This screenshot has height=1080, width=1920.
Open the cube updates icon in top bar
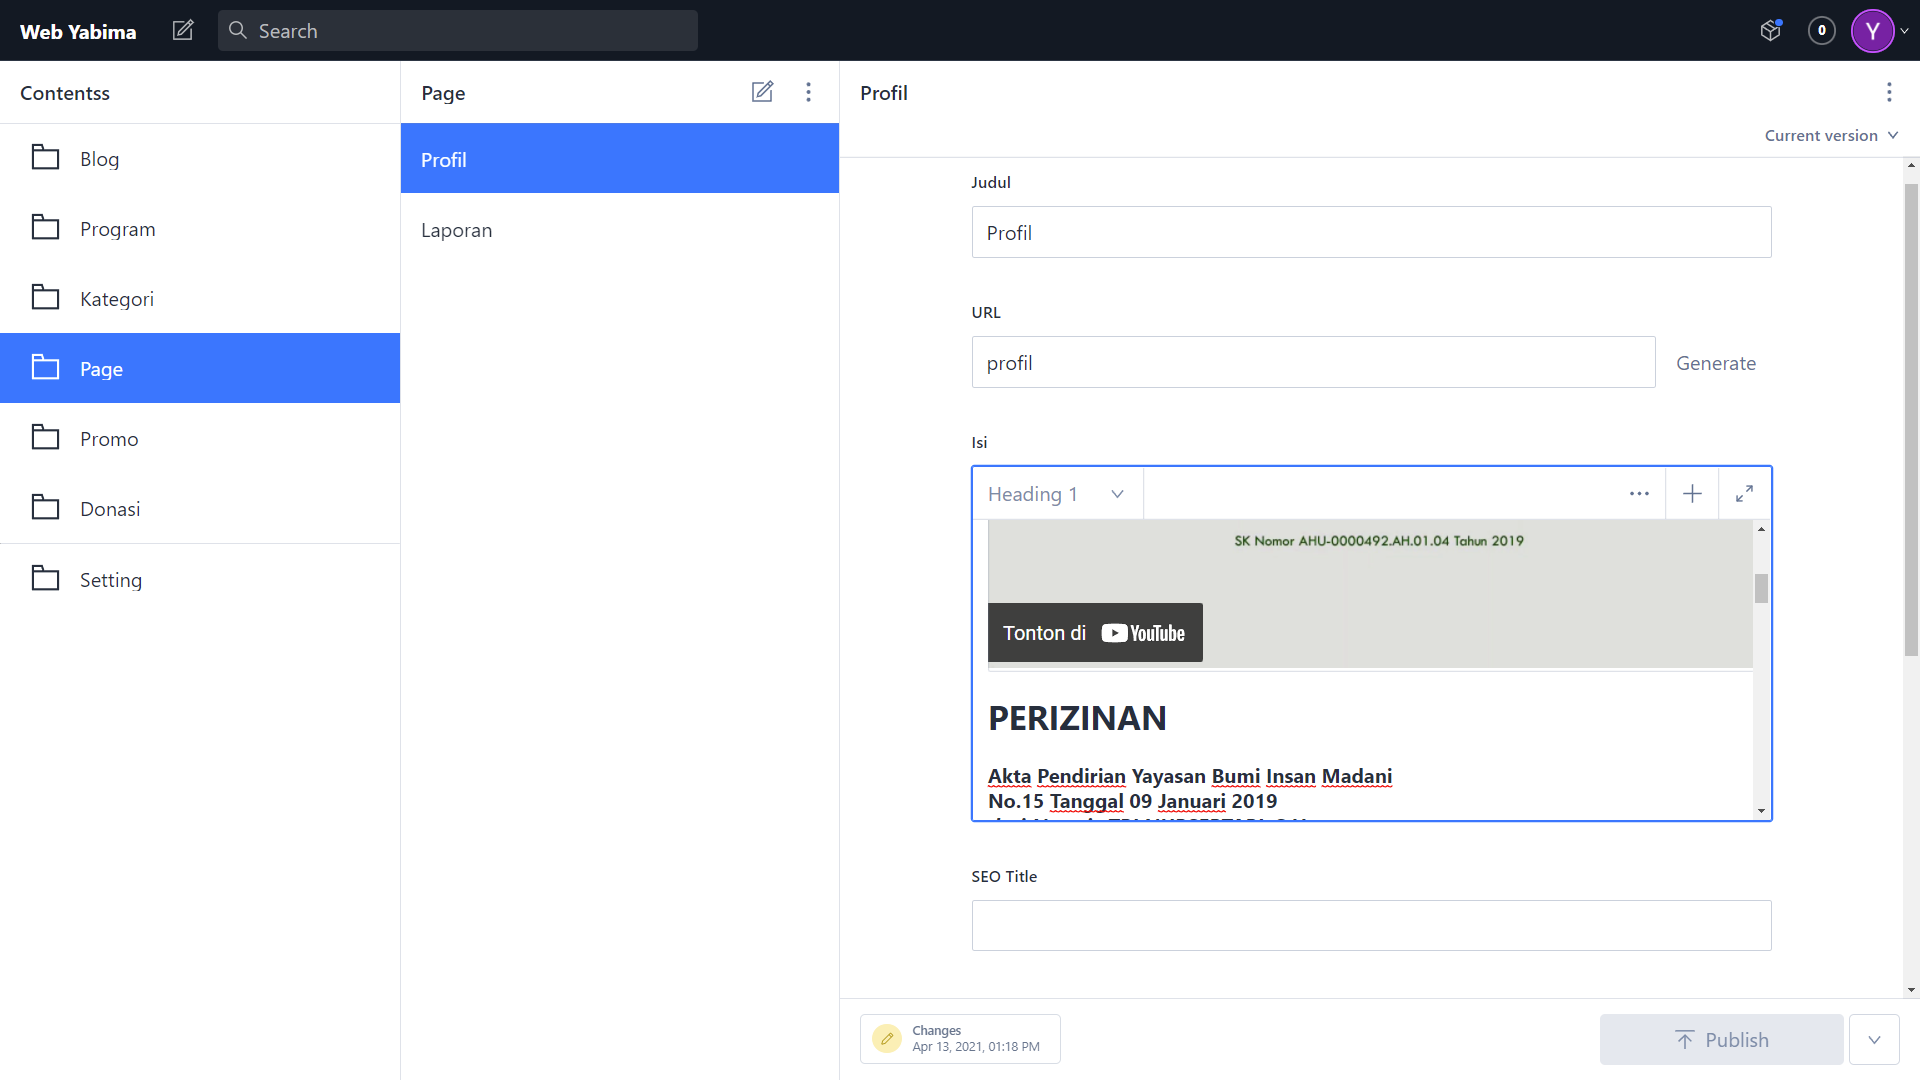pyautogui.click(x=1771, y=30)
